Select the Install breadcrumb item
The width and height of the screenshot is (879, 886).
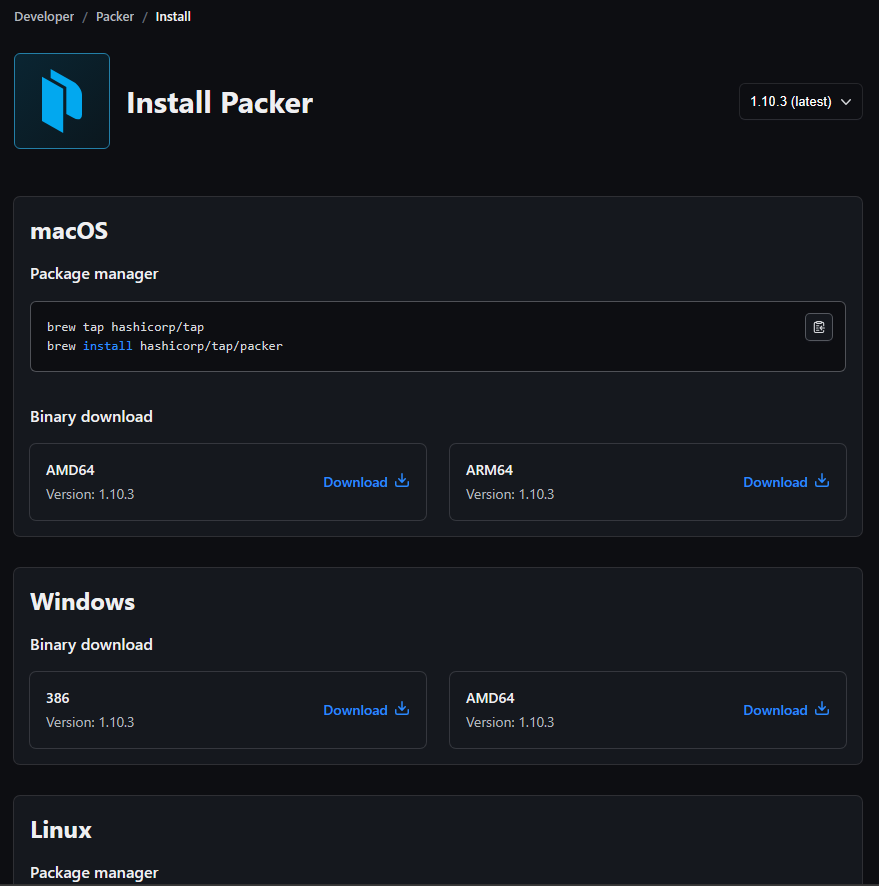click(x=173, y=17)
